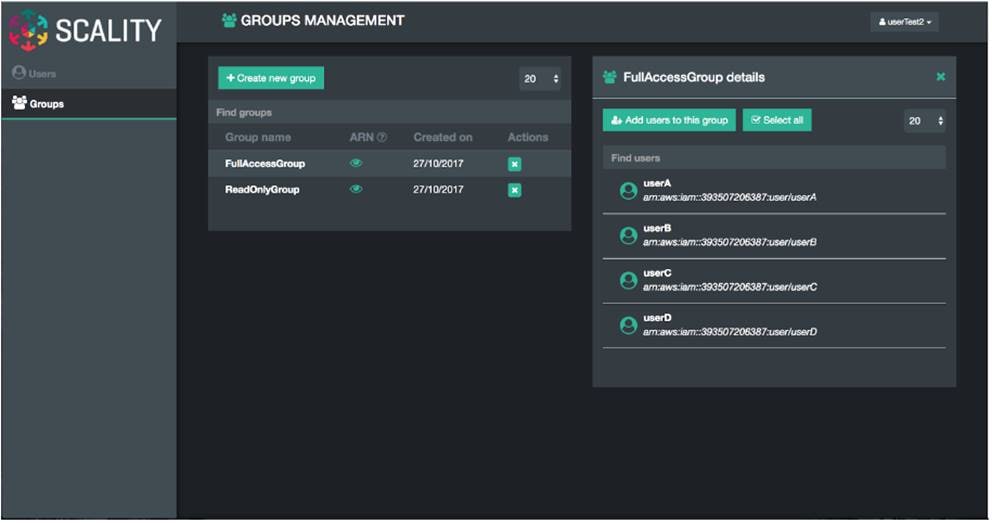
Task: Select ReadOnlyGroup row name
Action: (x=262, y=189)
